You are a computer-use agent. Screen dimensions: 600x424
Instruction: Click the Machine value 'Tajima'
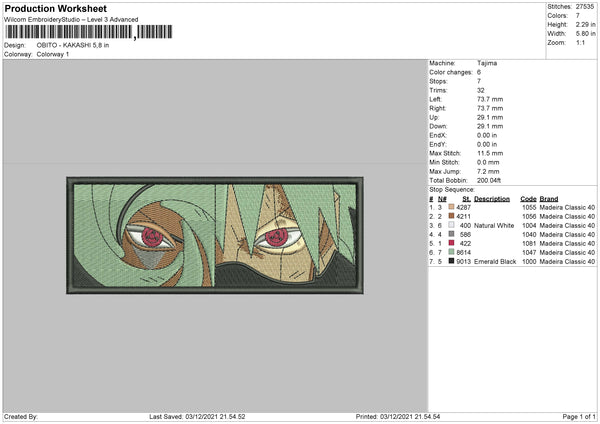(x=487, y=63)
